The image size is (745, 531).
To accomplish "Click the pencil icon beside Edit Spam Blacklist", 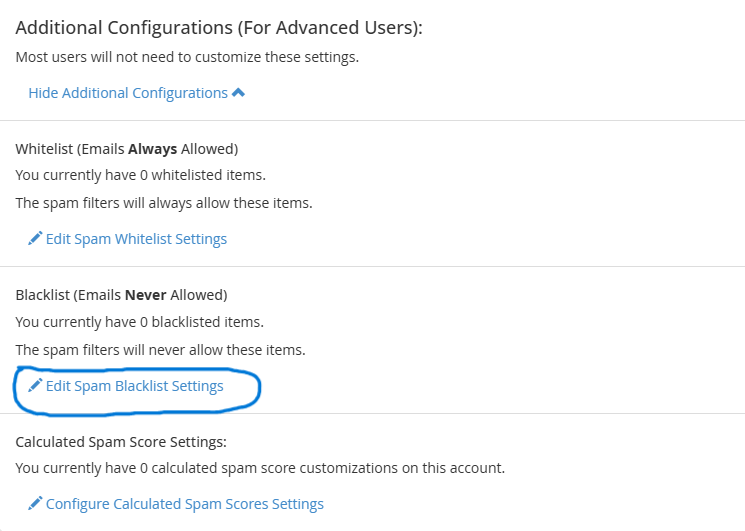I will point(35,386).
